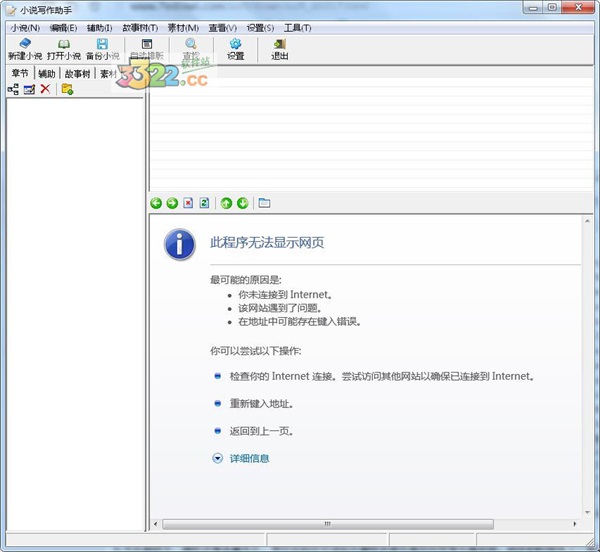Open the 辅助(I) menu
Viewport: 600px width, 552px height.
tap(99, 28)
